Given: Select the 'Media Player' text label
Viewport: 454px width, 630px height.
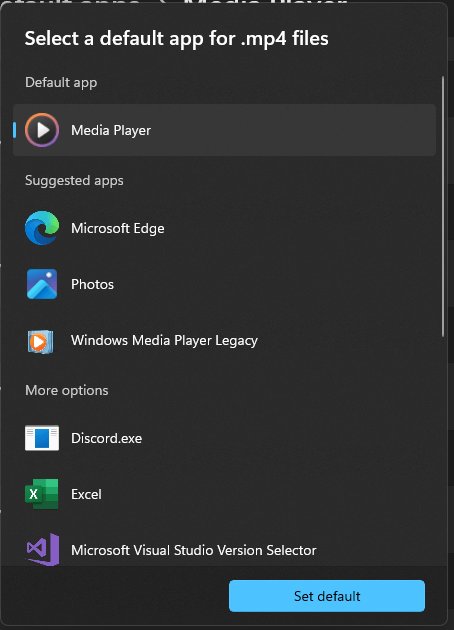Looking at the screenshot, I should [111, 130].
